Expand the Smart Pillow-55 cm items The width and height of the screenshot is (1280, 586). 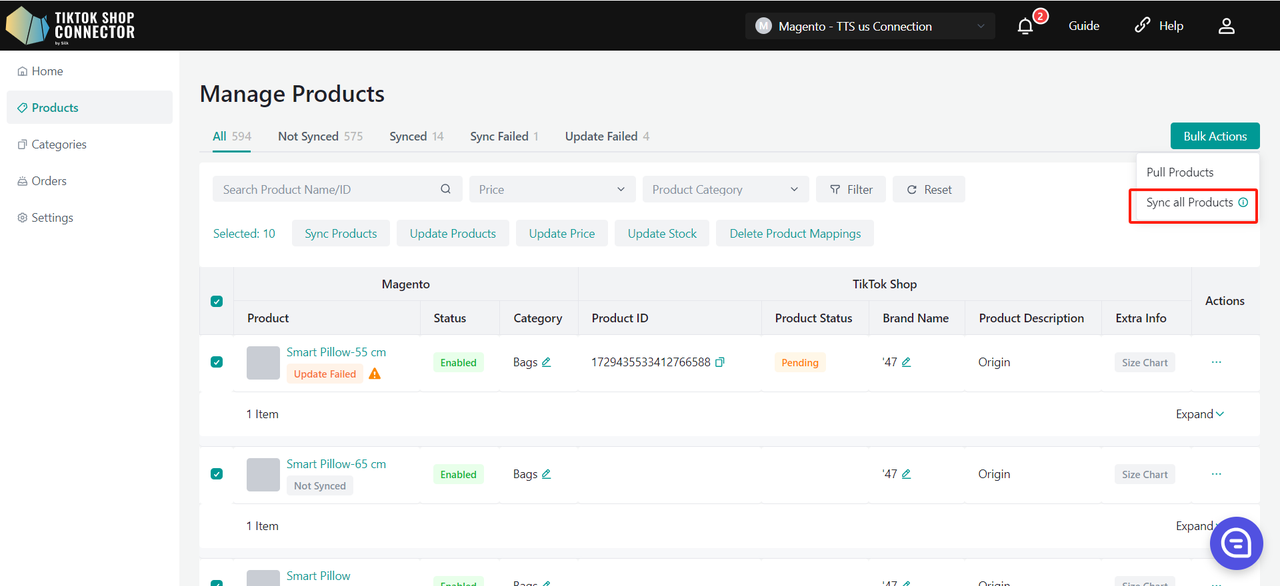click(1200, 414)
